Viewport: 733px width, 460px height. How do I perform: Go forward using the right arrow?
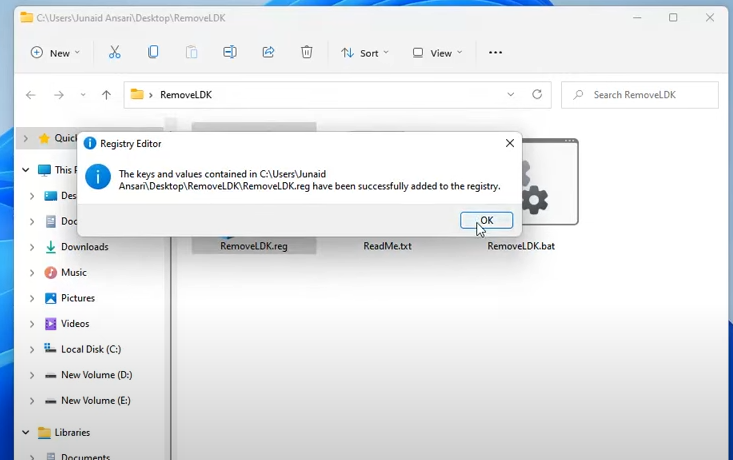click(x=59, y=95)
